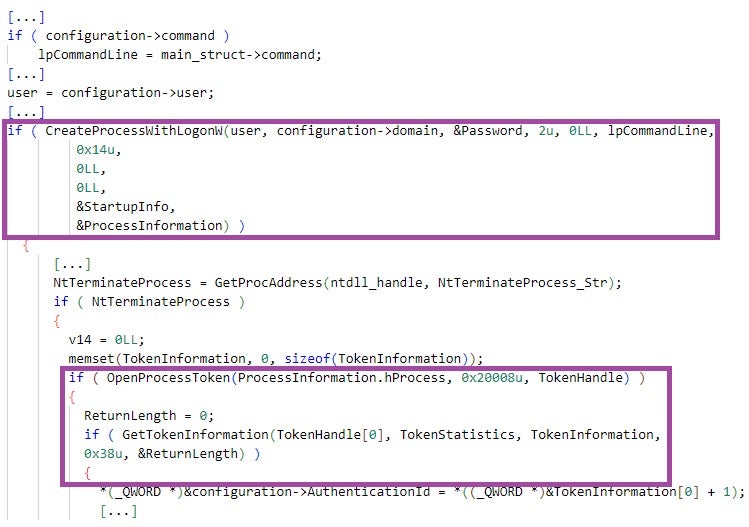Select the lpCommandLine assignment variable
The height and width of the screenshot is (527, 749).
88,54
